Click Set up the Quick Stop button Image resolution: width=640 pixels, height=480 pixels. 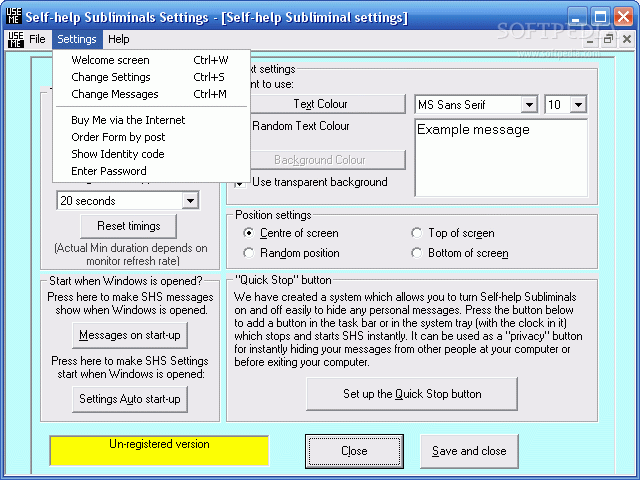[x=412, y=394]
